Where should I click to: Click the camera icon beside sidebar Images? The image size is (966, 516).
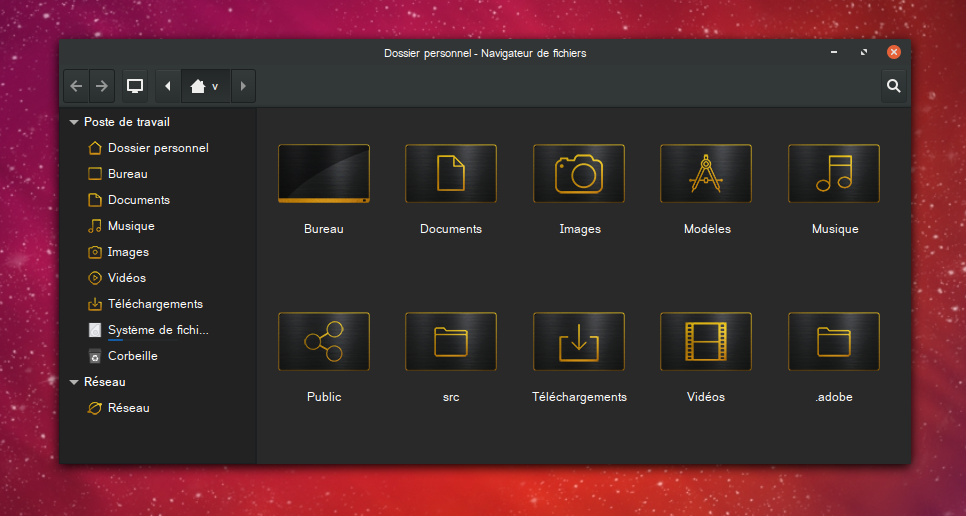pyautogui.click(x=95, y=252)
